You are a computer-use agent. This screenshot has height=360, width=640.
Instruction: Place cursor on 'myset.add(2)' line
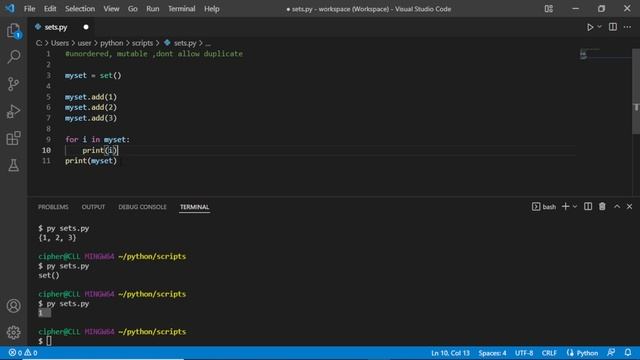pos(91,107)
